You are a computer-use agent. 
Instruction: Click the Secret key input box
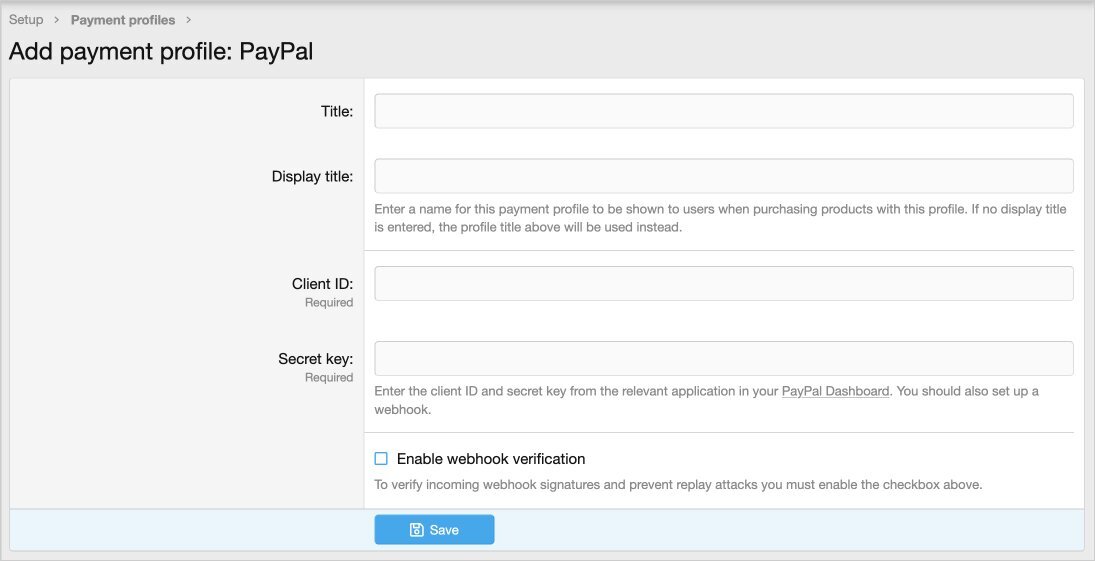pos(723,358)
